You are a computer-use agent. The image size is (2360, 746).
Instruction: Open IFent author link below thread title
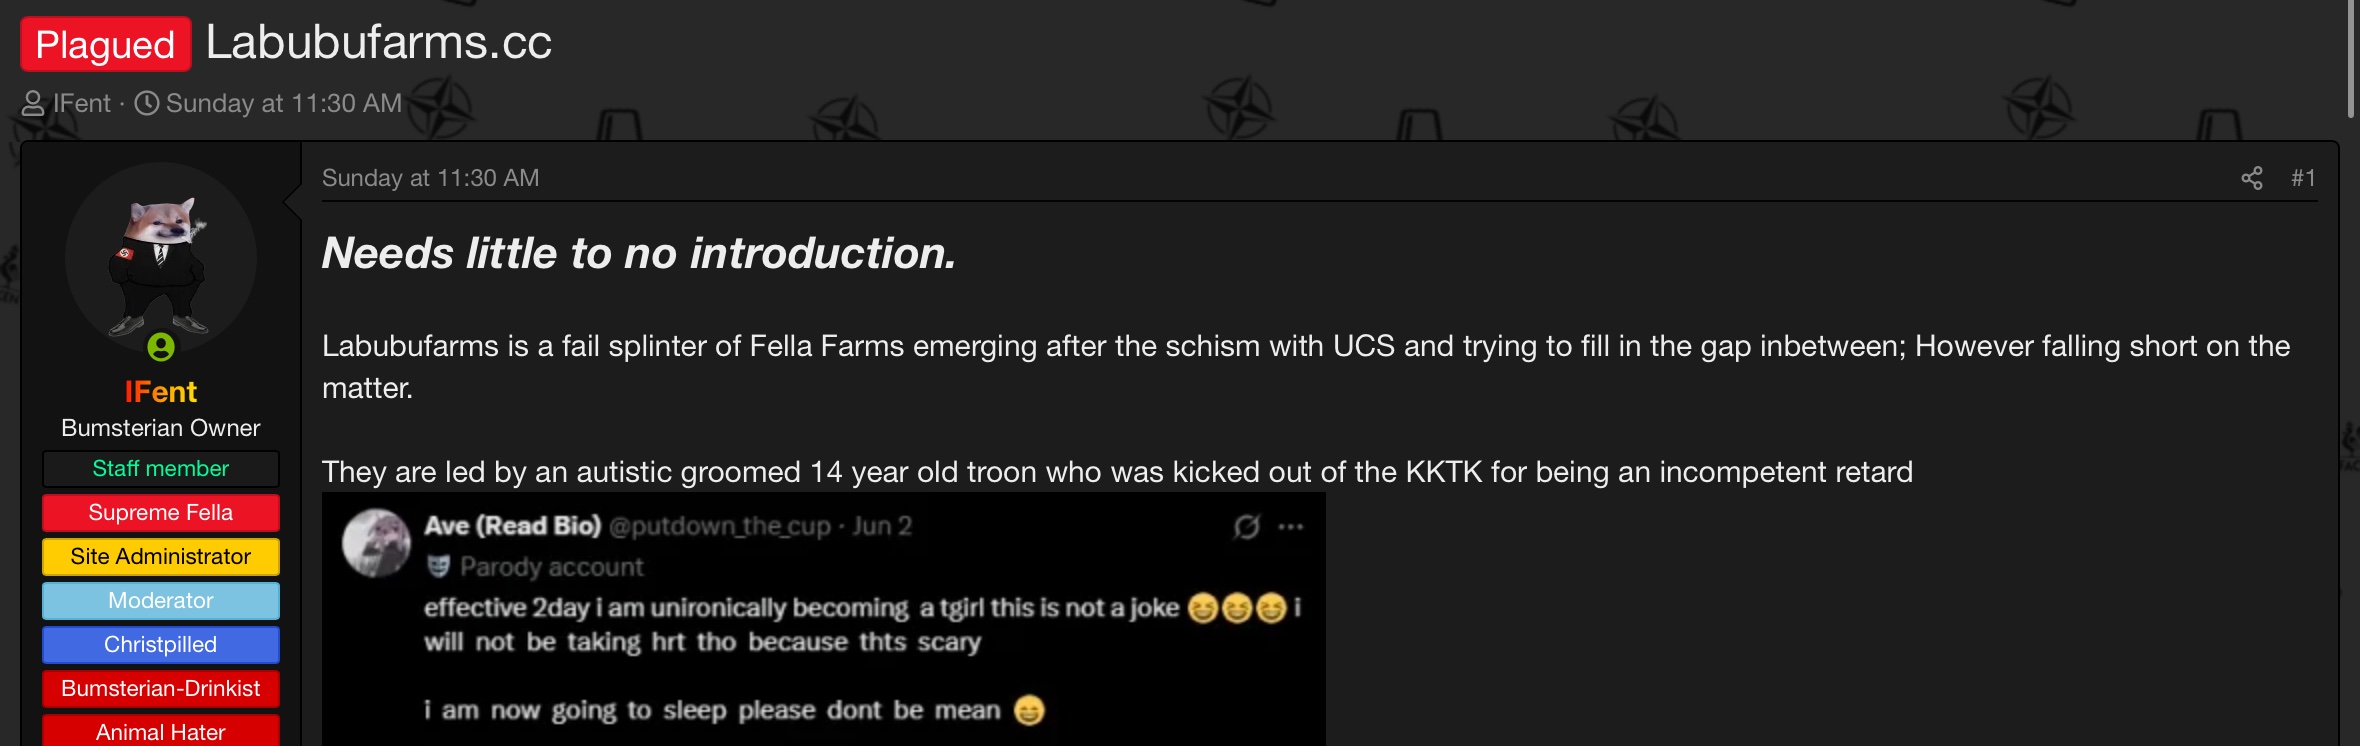[x=82, y=104]
